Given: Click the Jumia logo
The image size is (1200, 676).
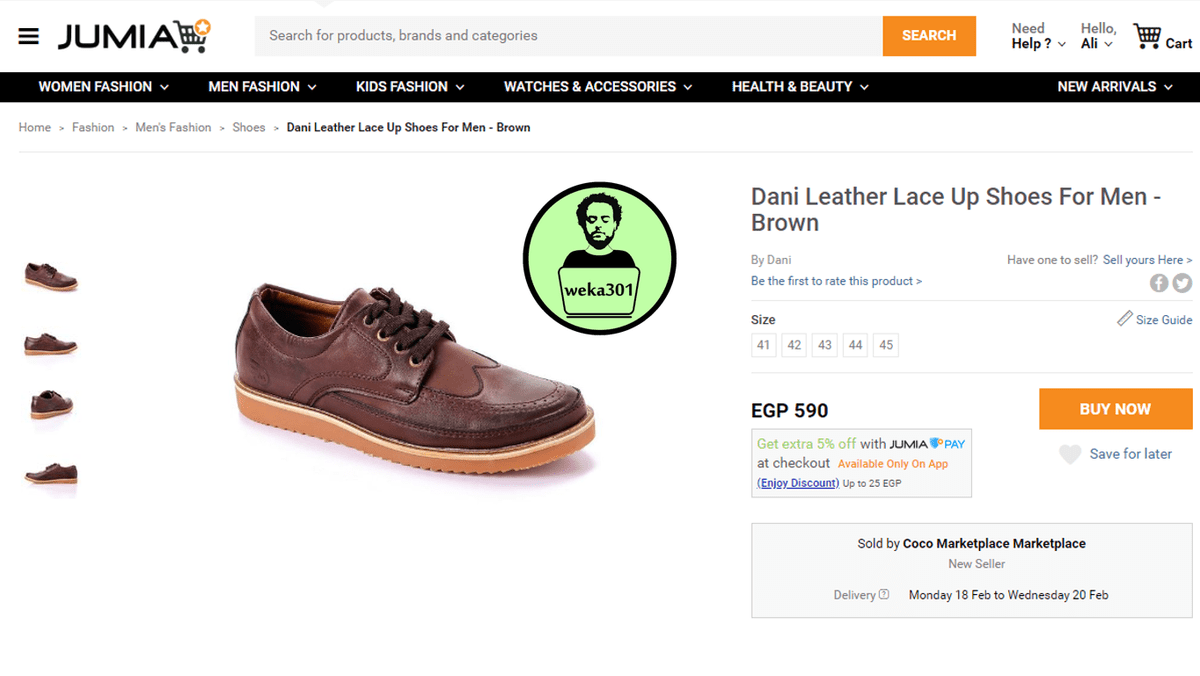Looking at the screenshot, I should coord(134,37).
